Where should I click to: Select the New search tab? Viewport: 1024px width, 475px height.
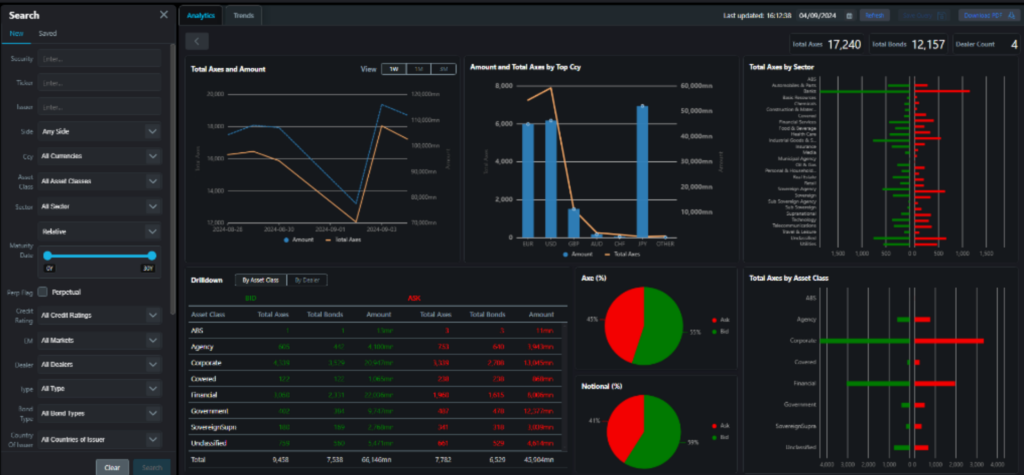(16, 33)
